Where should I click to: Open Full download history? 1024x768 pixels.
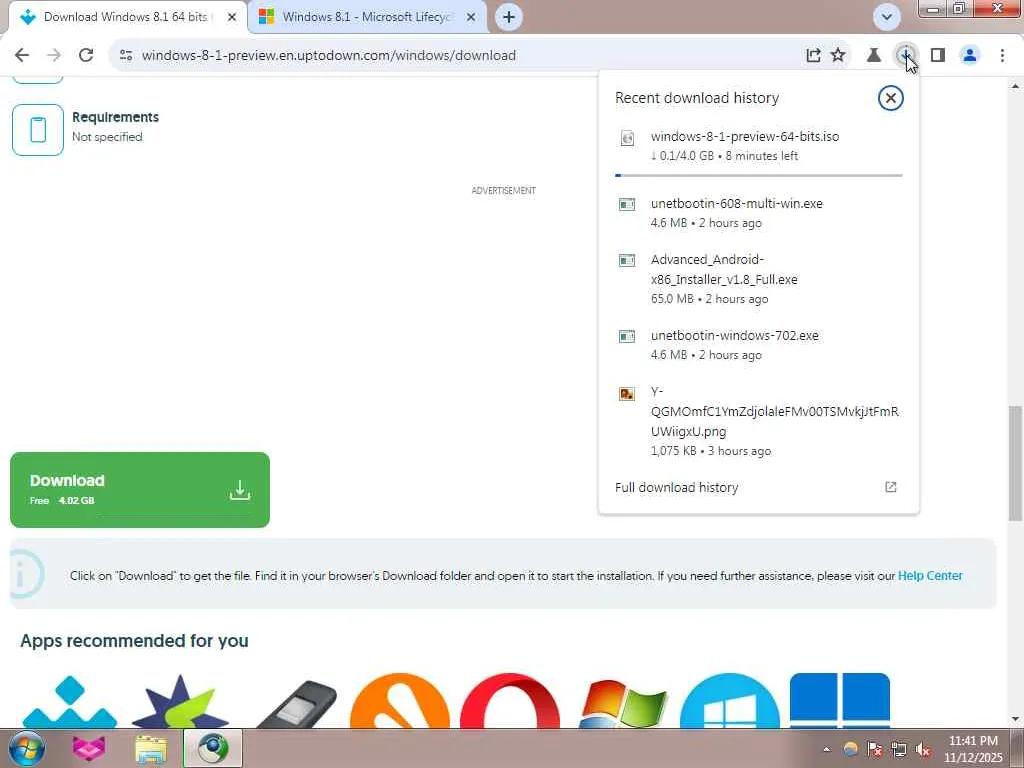click(758, 487)
